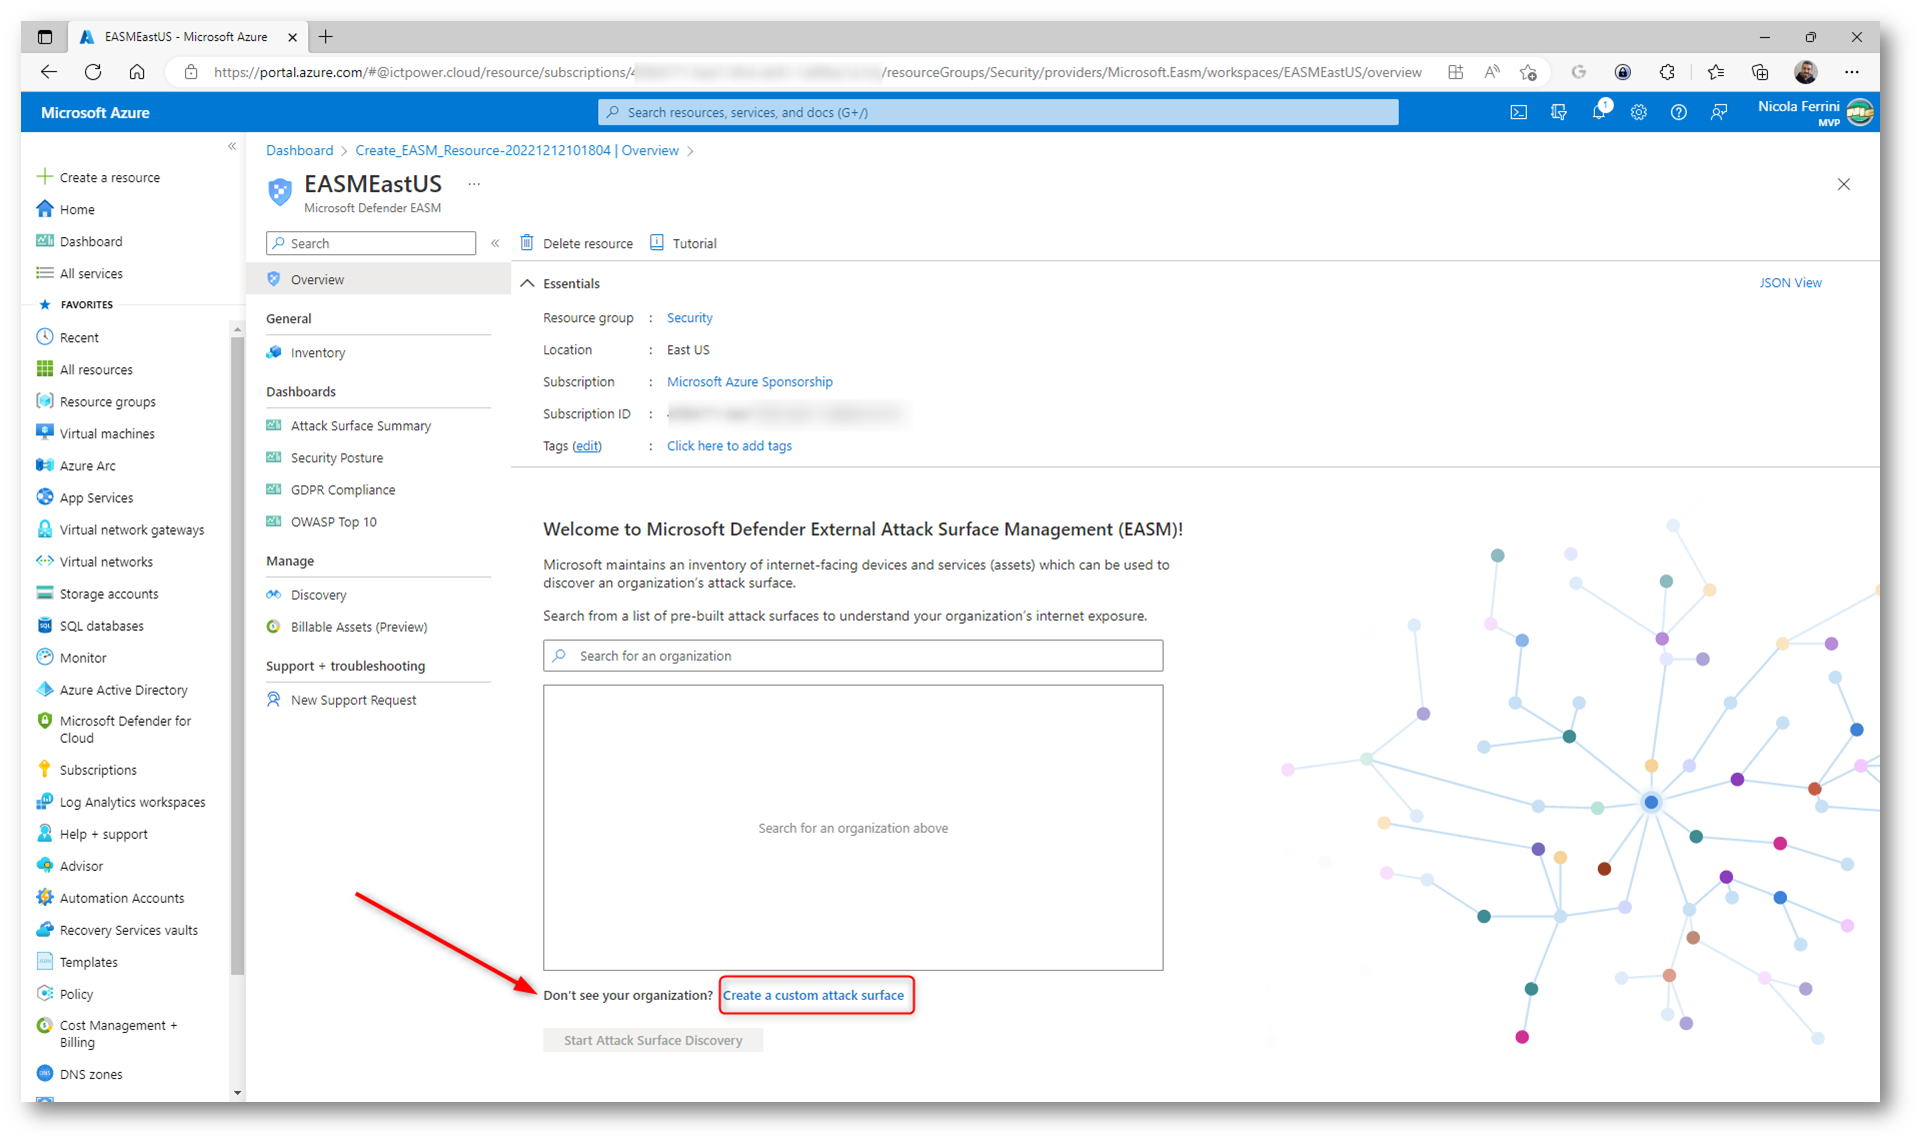Click Create a custom attack surface link

click(x=813, y=995)
